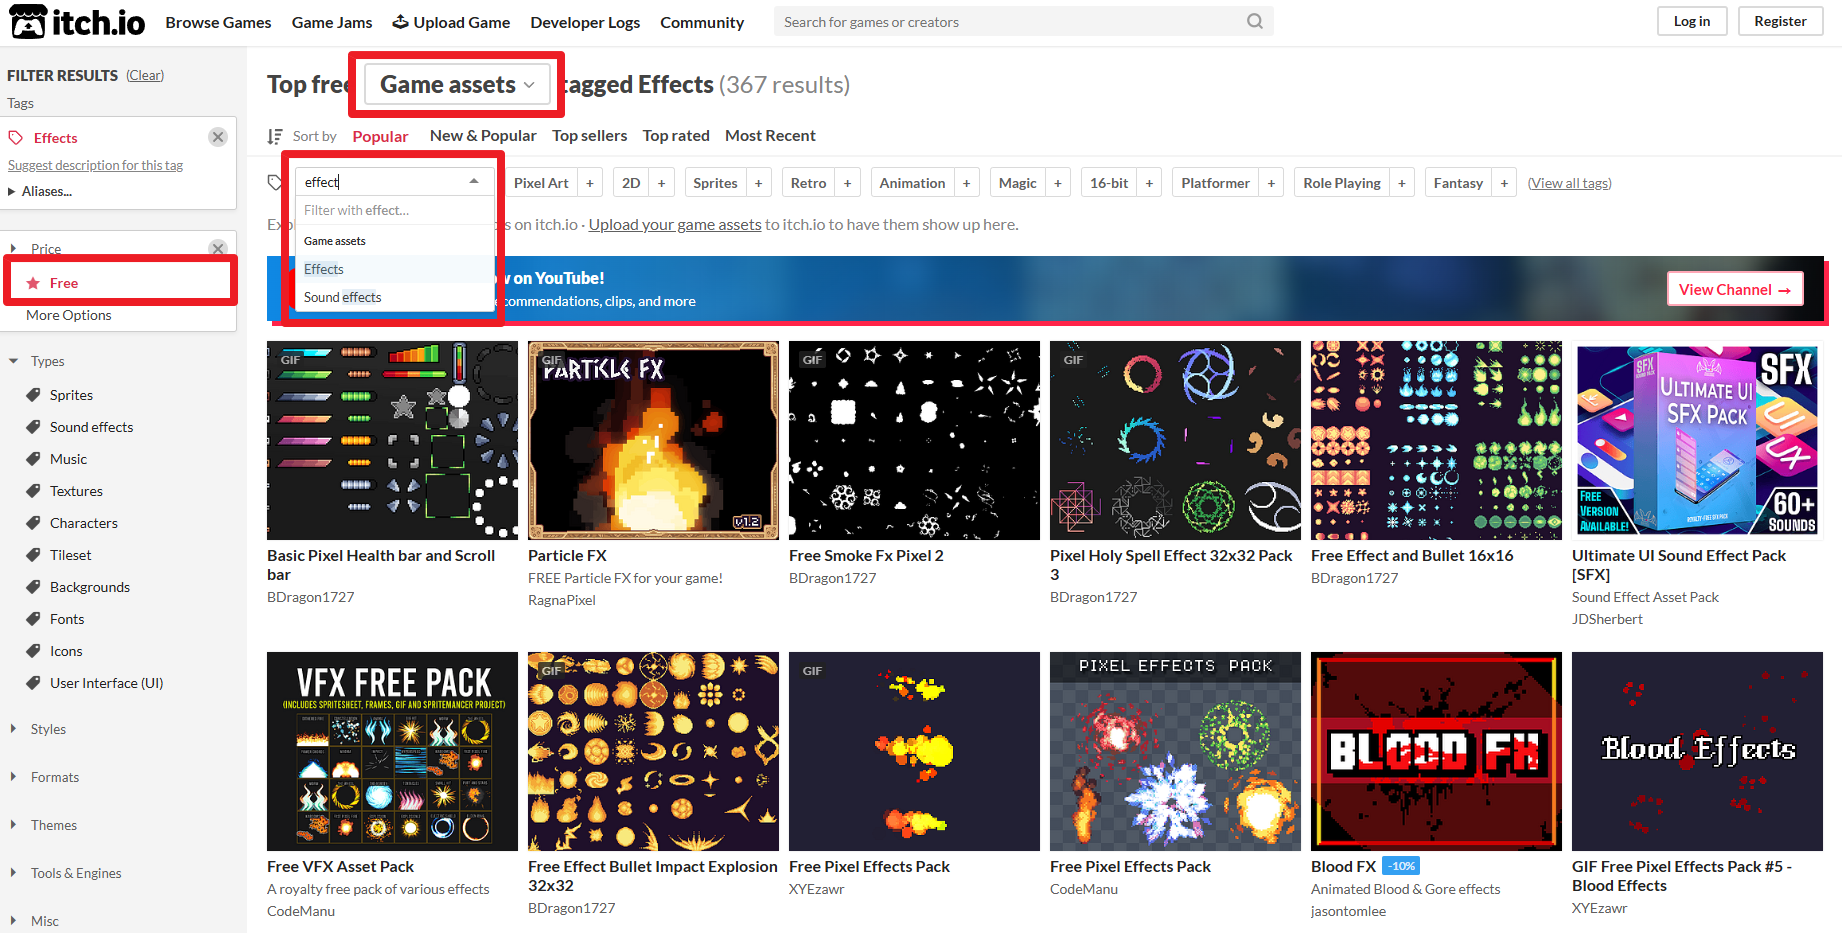Add the 2D tag using its plus button
Image resolution: width=1842 pixels, height=933 pixels.
point(661,183)
